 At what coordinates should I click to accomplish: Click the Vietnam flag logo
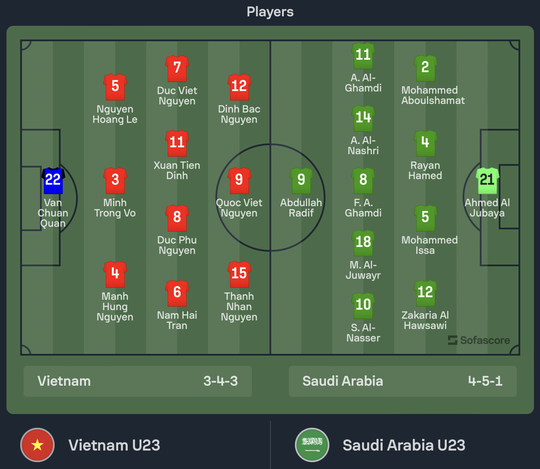37,445
